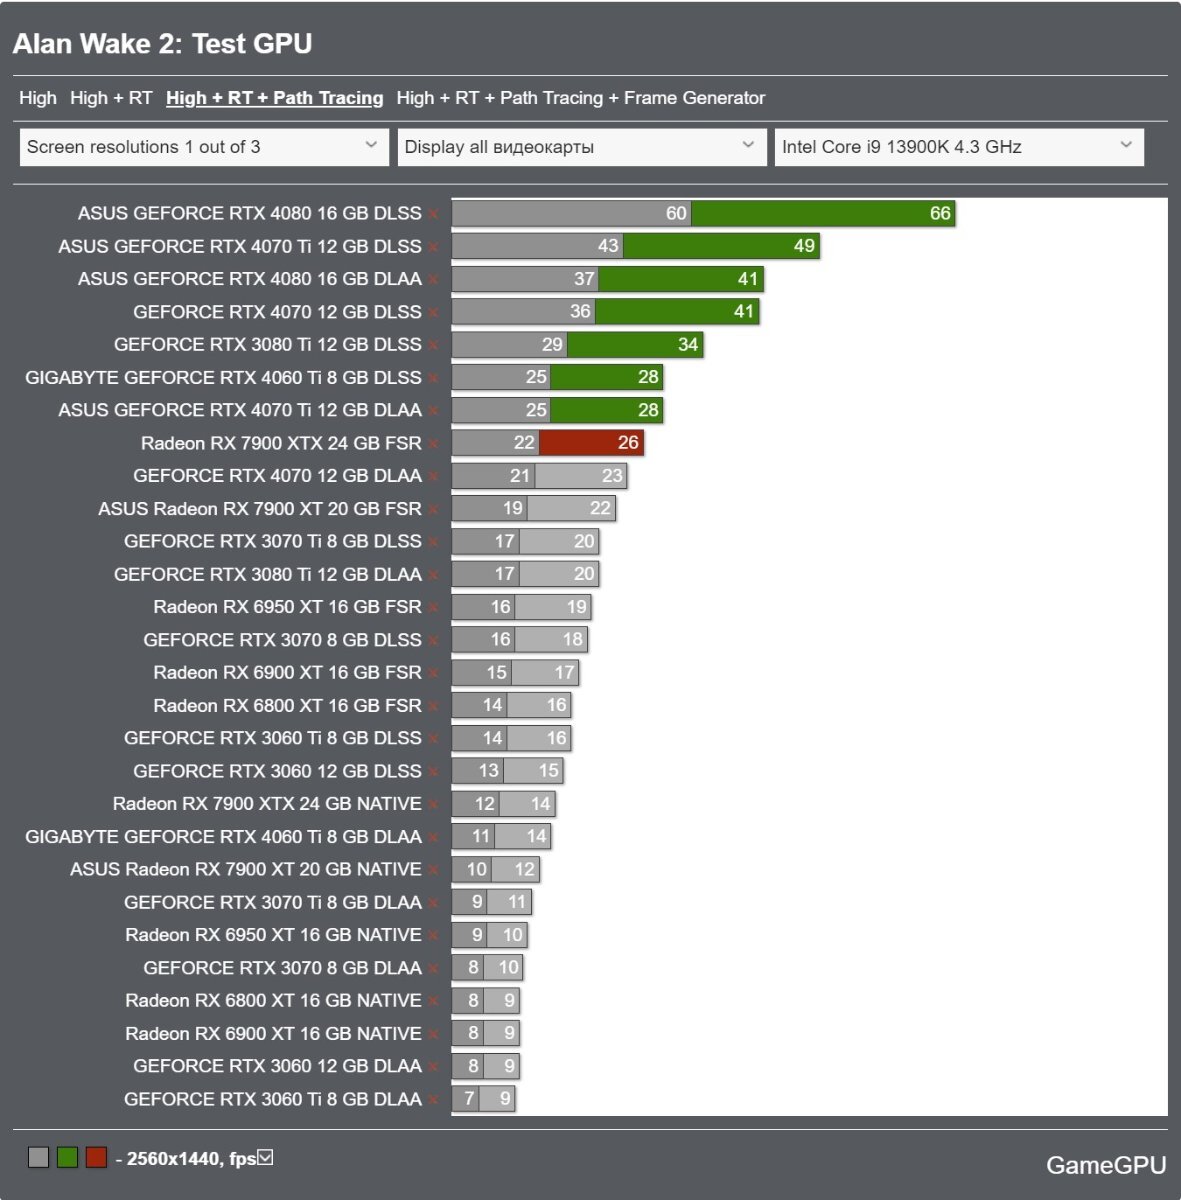Click x beside GEFORCE RTX 3070 8 GB DLAA

433,969
